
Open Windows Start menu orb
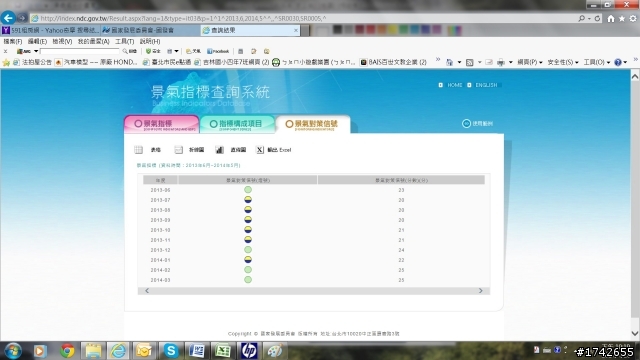coord(13,351)
